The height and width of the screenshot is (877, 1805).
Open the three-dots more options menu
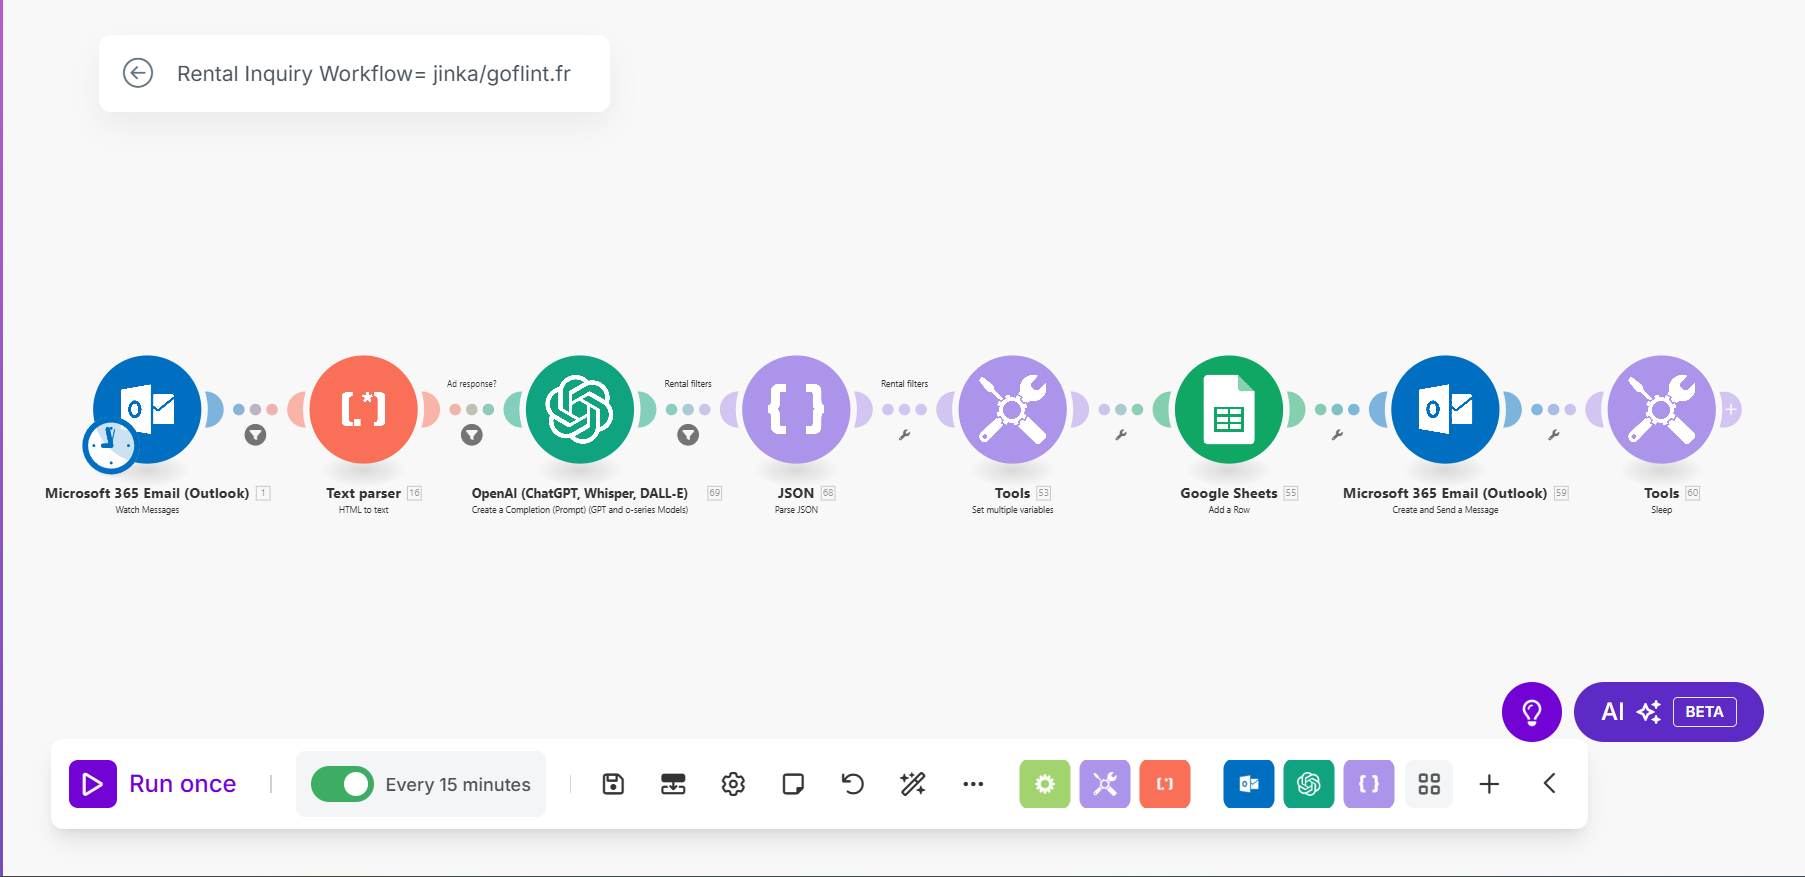point(973,784)
